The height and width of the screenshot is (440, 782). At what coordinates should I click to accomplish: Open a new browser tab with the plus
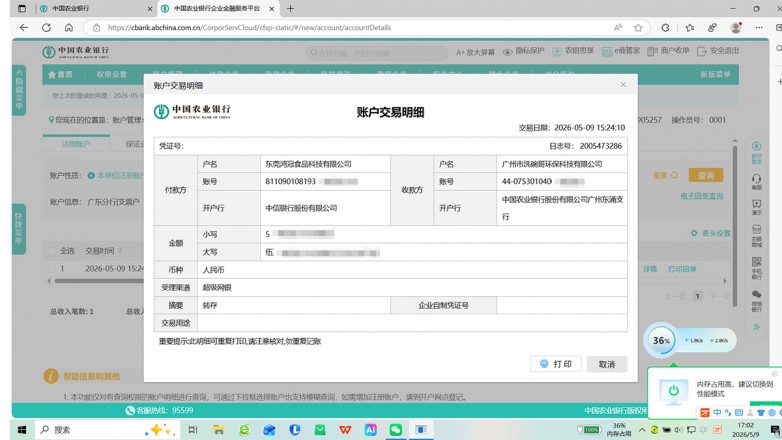pos(290,8)
